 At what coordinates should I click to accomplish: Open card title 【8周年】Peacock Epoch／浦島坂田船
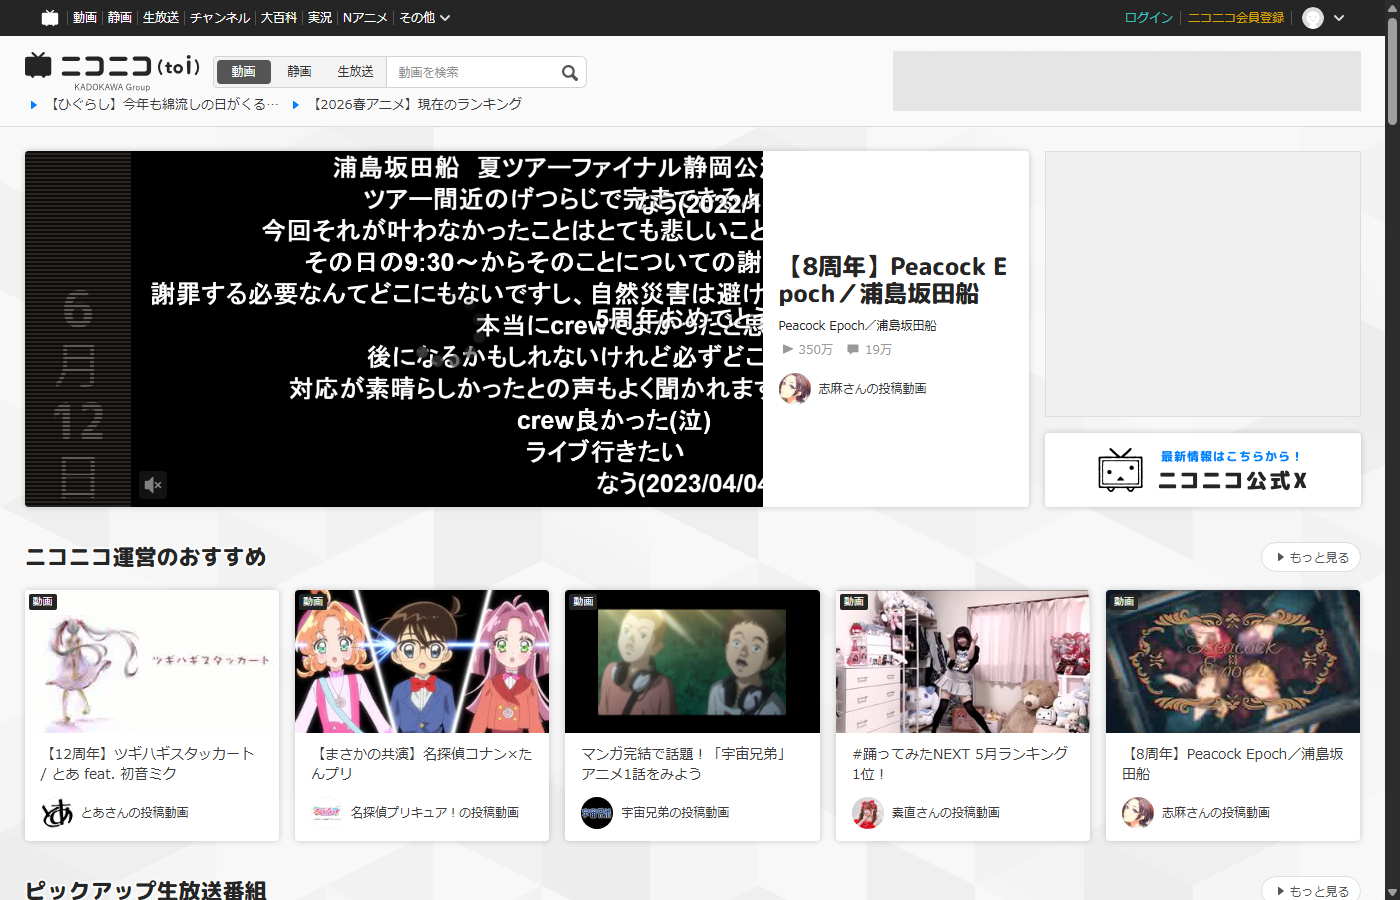pos(1233,764)
